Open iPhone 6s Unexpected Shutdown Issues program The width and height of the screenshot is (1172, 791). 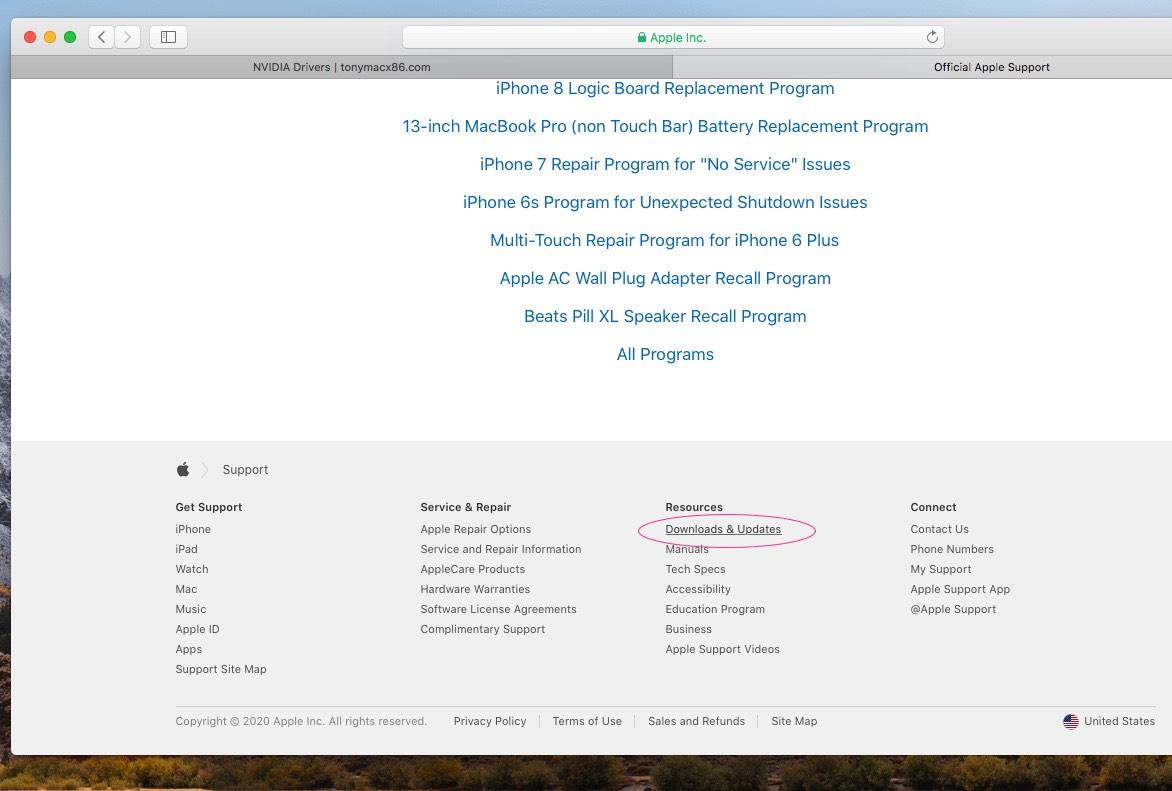(664, 203)
